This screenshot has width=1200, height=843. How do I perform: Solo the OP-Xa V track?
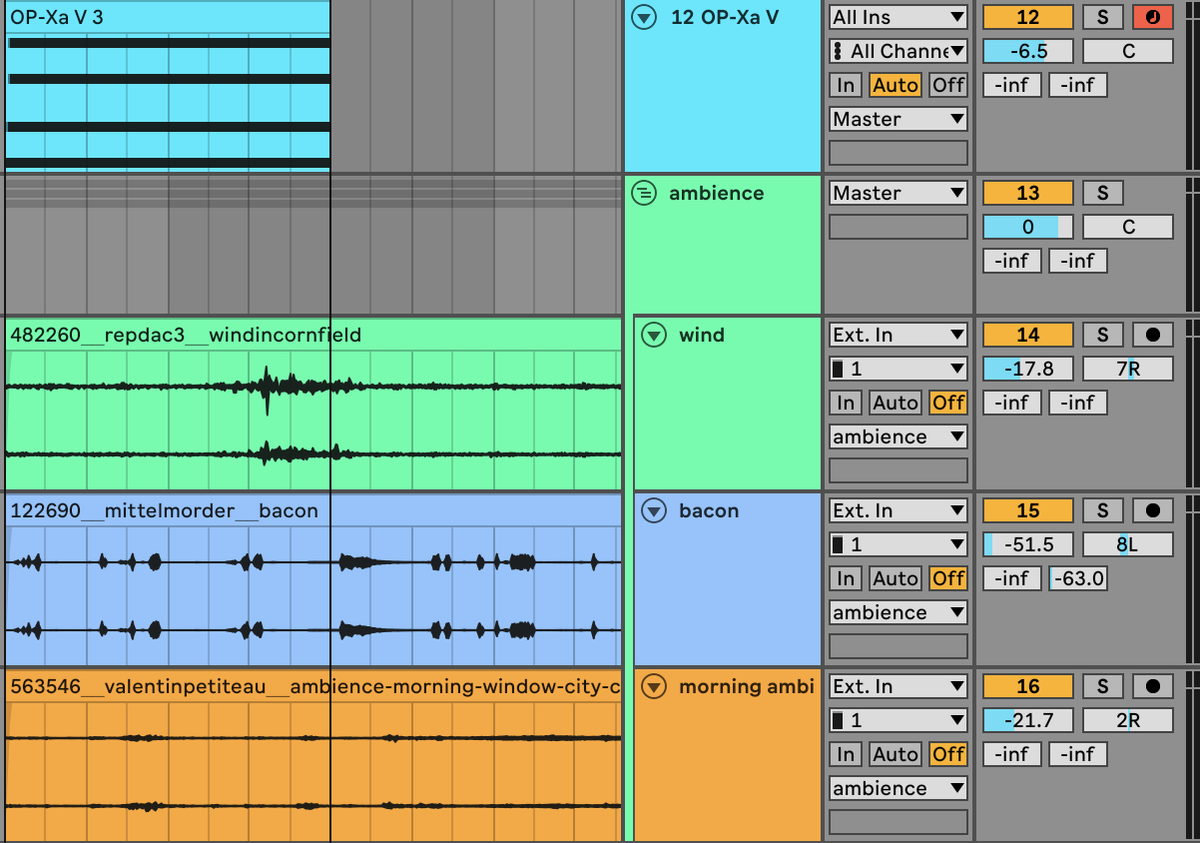(x=1103, y=17)
